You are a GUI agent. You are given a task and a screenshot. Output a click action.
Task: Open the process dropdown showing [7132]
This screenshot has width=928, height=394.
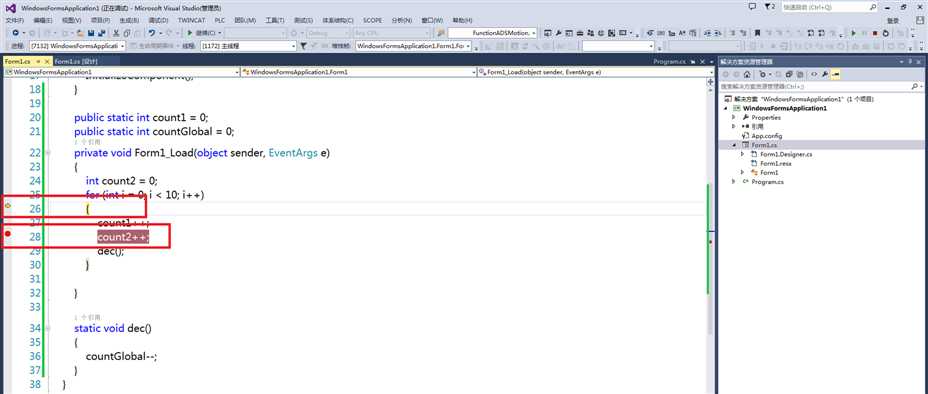78,46
